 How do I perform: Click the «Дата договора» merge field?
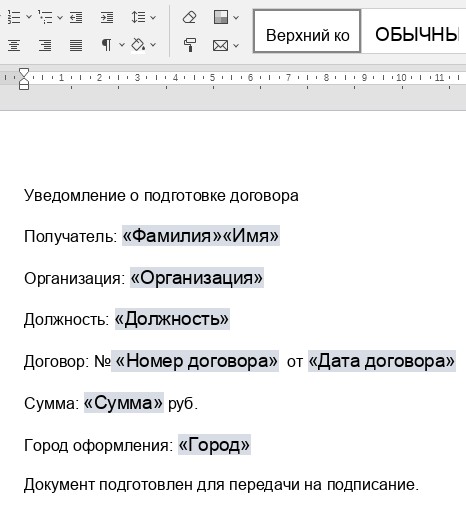tap(382, 361)
